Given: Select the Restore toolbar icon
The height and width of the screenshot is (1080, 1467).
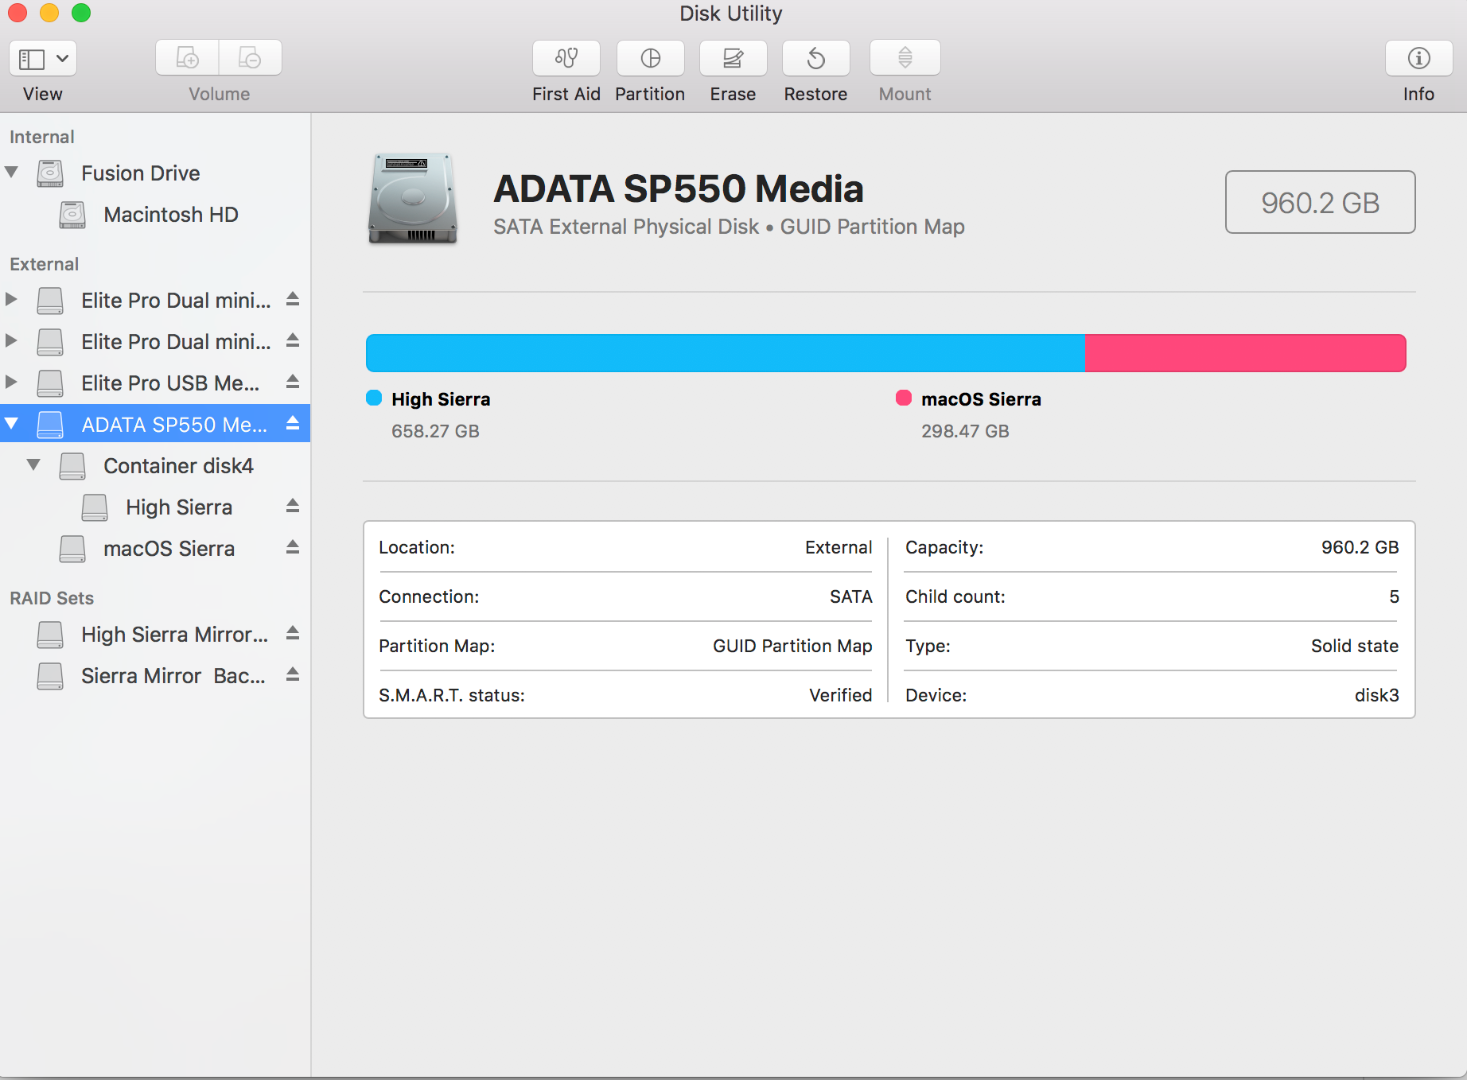Looking at the screenshot, I should tap(815, 58).
